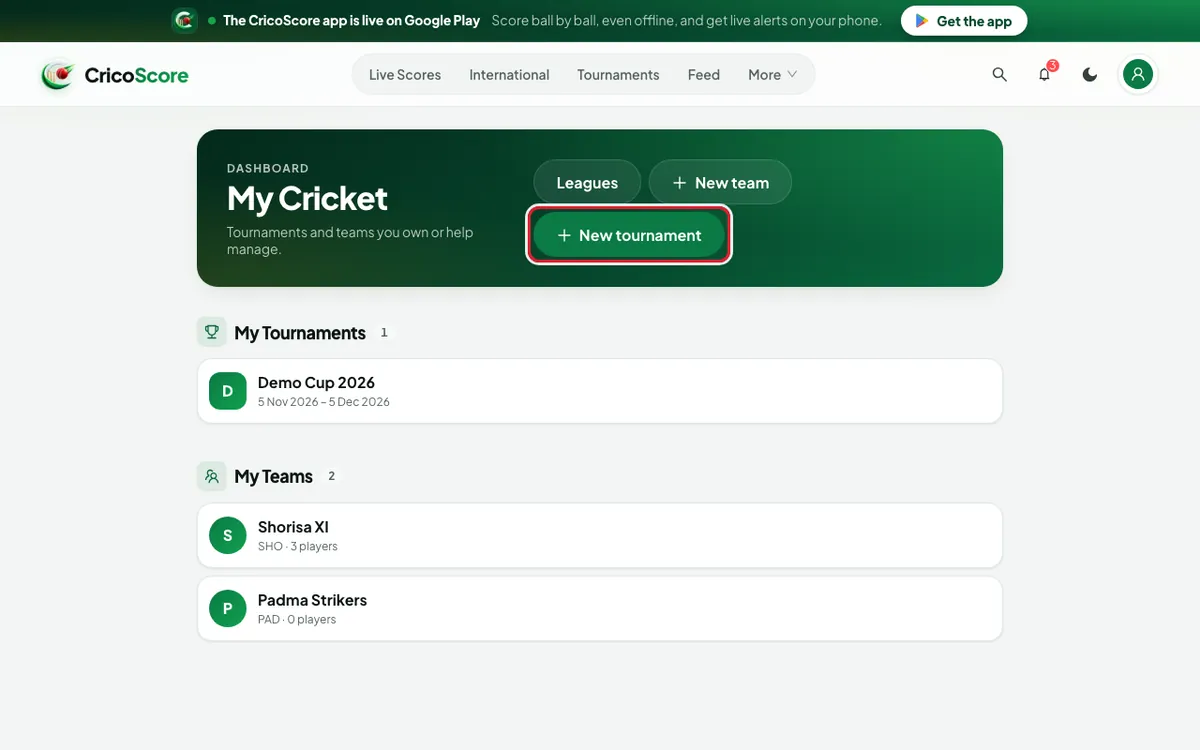The image size is (1200, 750).
Task: Click the '5 Nov 2026 – 5 Dec 2026' text
Action: tap(324, 402)
